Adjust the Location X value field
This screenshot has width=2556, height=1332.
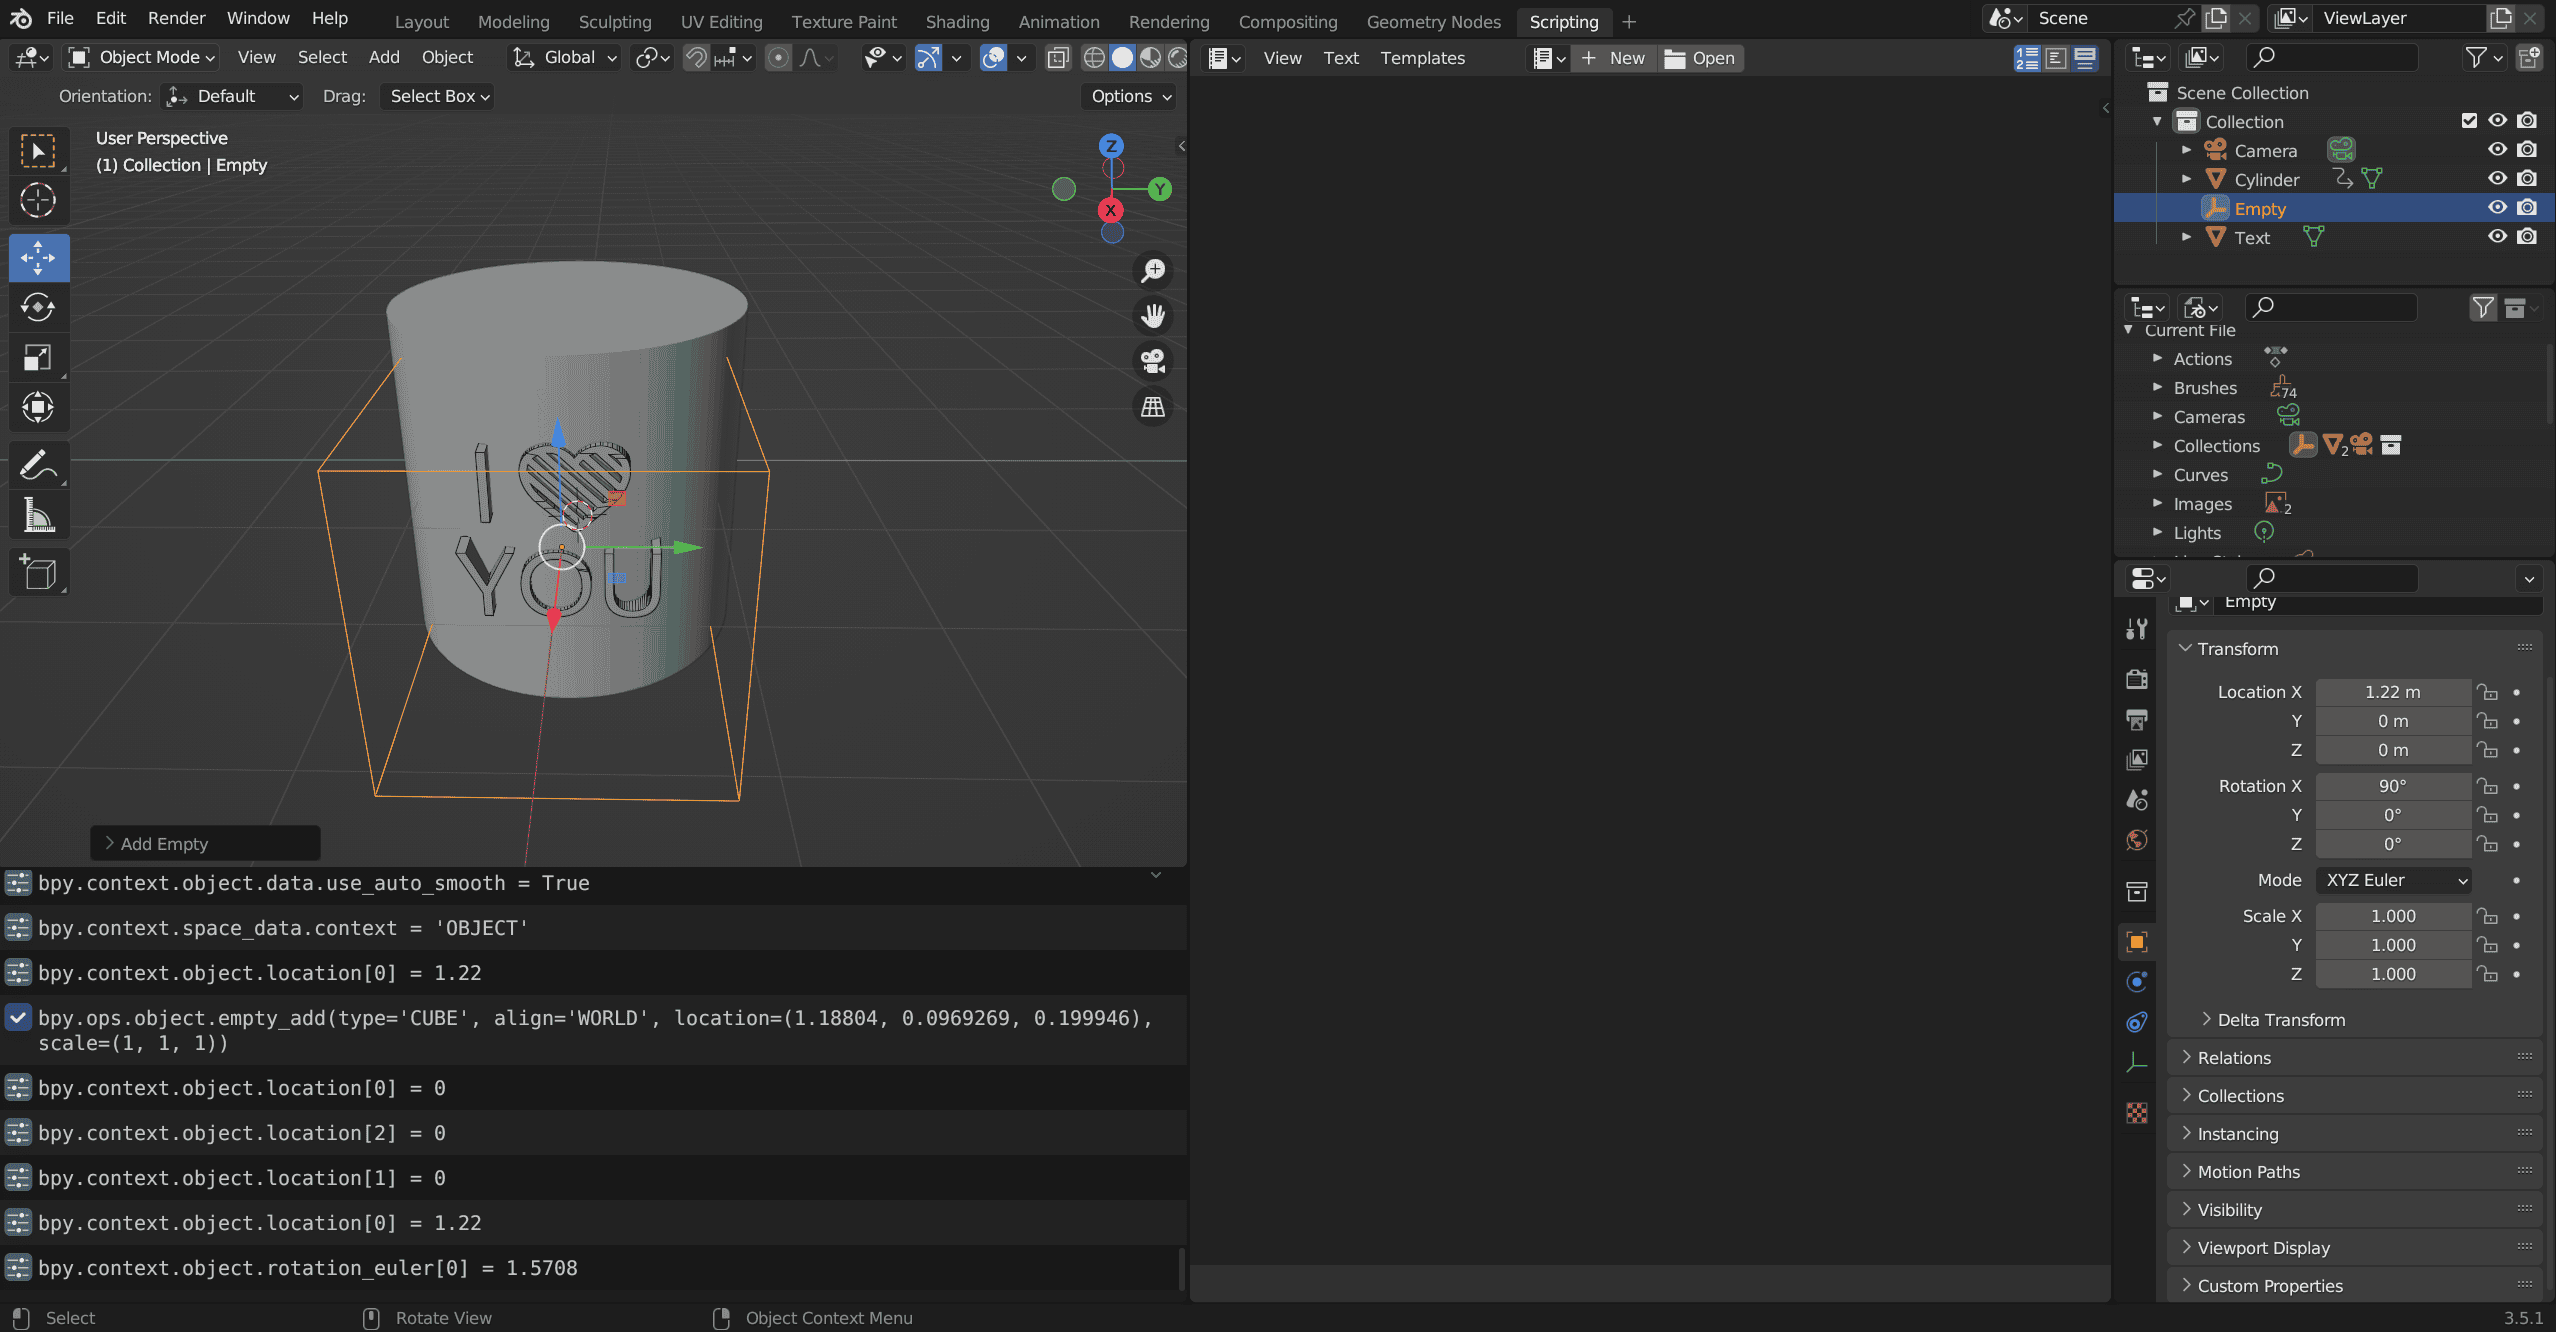click(2392, 692)
